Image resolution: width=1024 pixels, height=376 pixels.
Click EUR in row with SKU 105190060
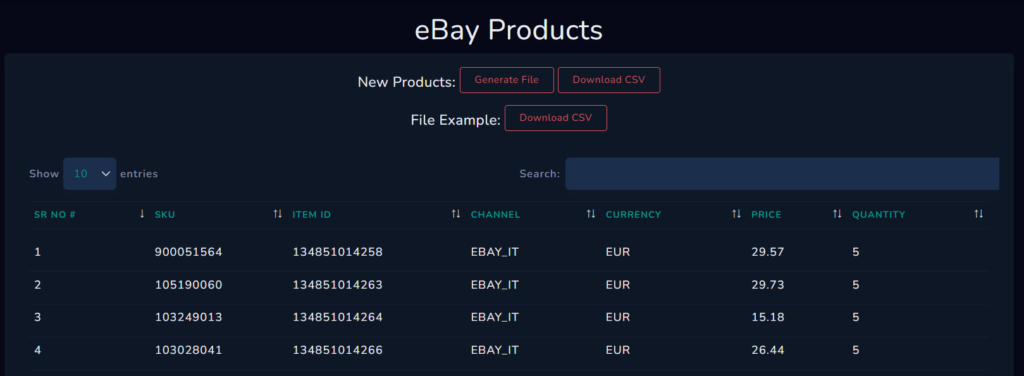click(618, 285)
